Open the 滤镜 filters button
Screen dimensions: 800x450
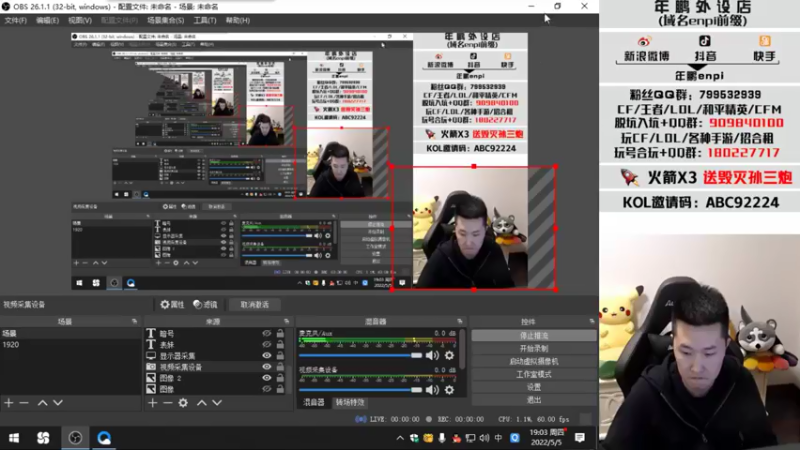click(205, 305)
